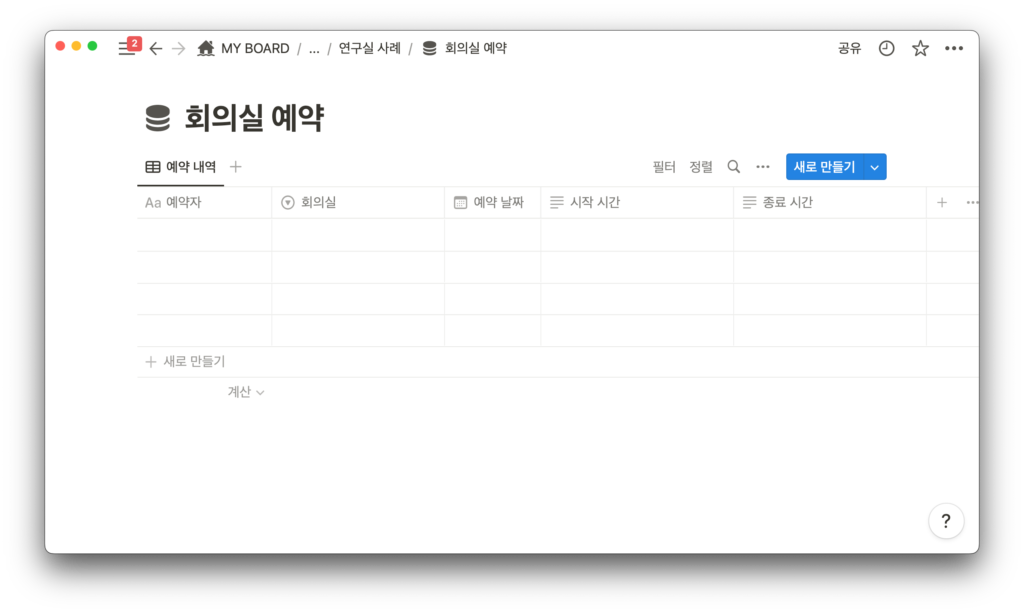Open view settings via ellipsis beside the search icon
Screen dimensions: 1024x613
click(x=763, y=166)
